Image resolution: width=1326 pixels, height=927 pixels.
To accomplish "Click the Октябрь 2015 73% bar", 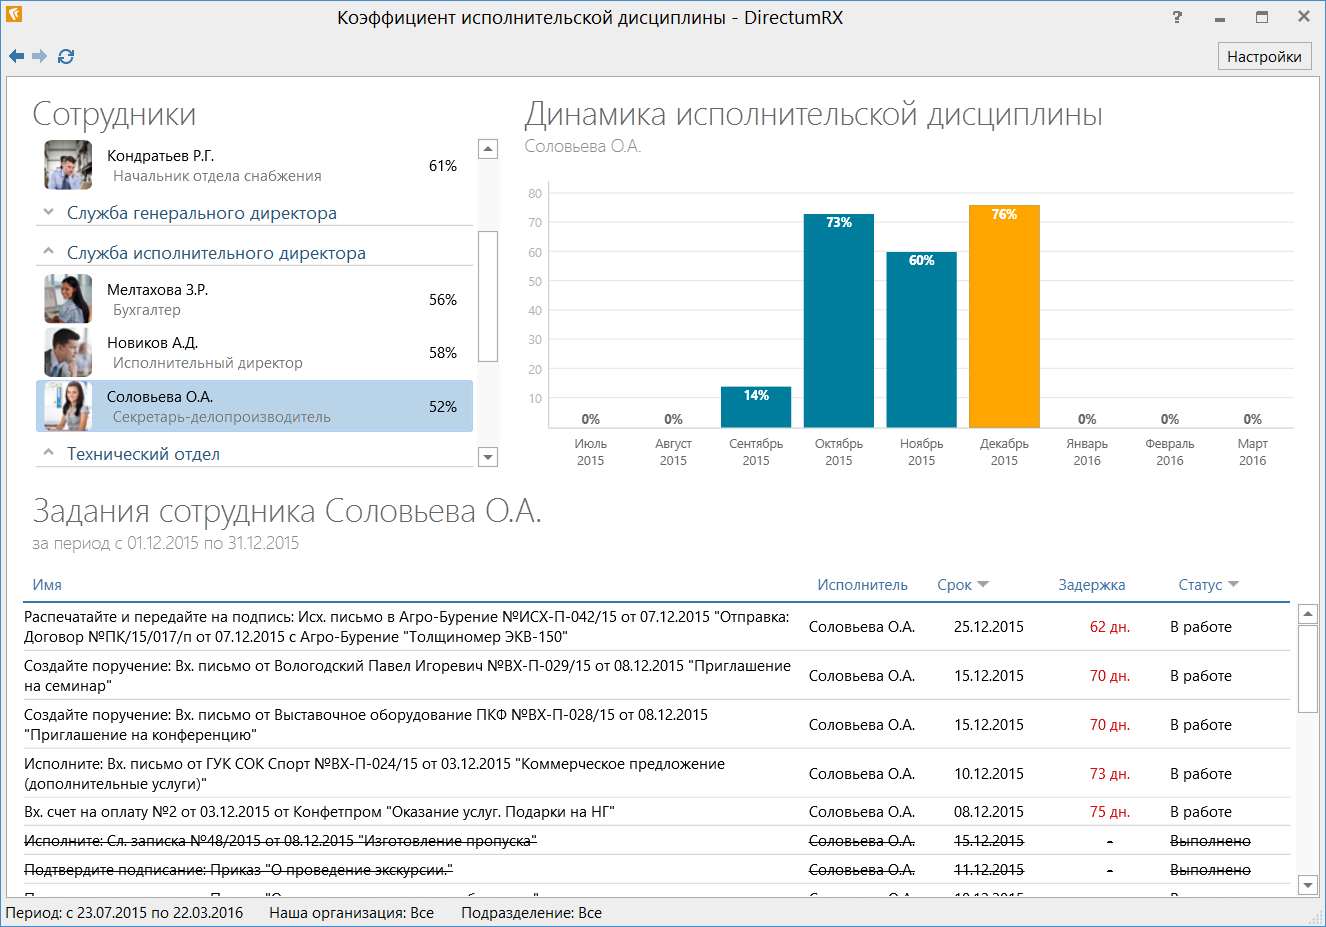I will (x=839, y=321).
